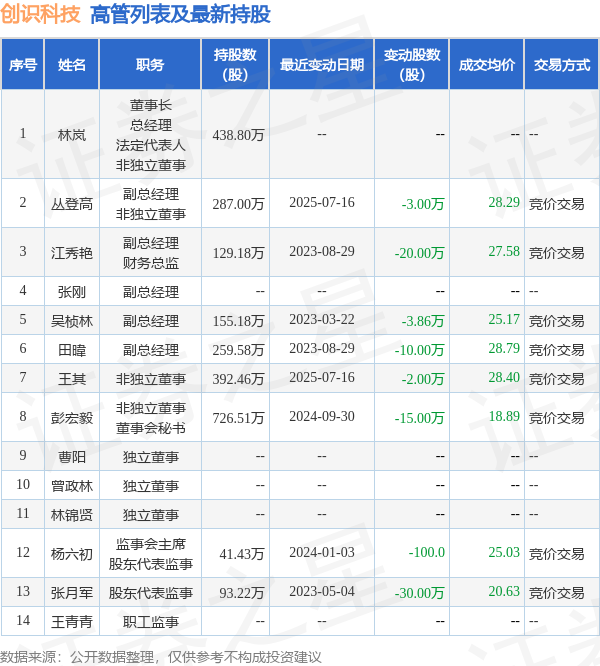Select the 姓名 column header
The height and width of the screenshot is (666, 600).
(x=72, y=65)
